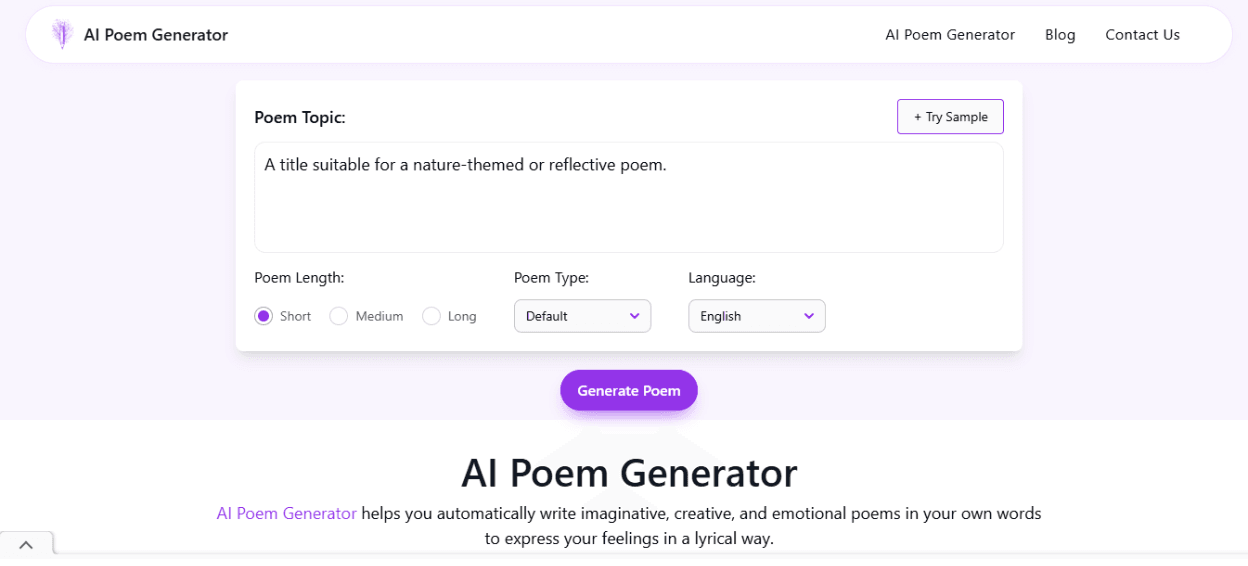Image resolution: width=1248 pixels, height=566 pixels.
Task: Click the AI Poem Generator brand name
Action: 156,35
